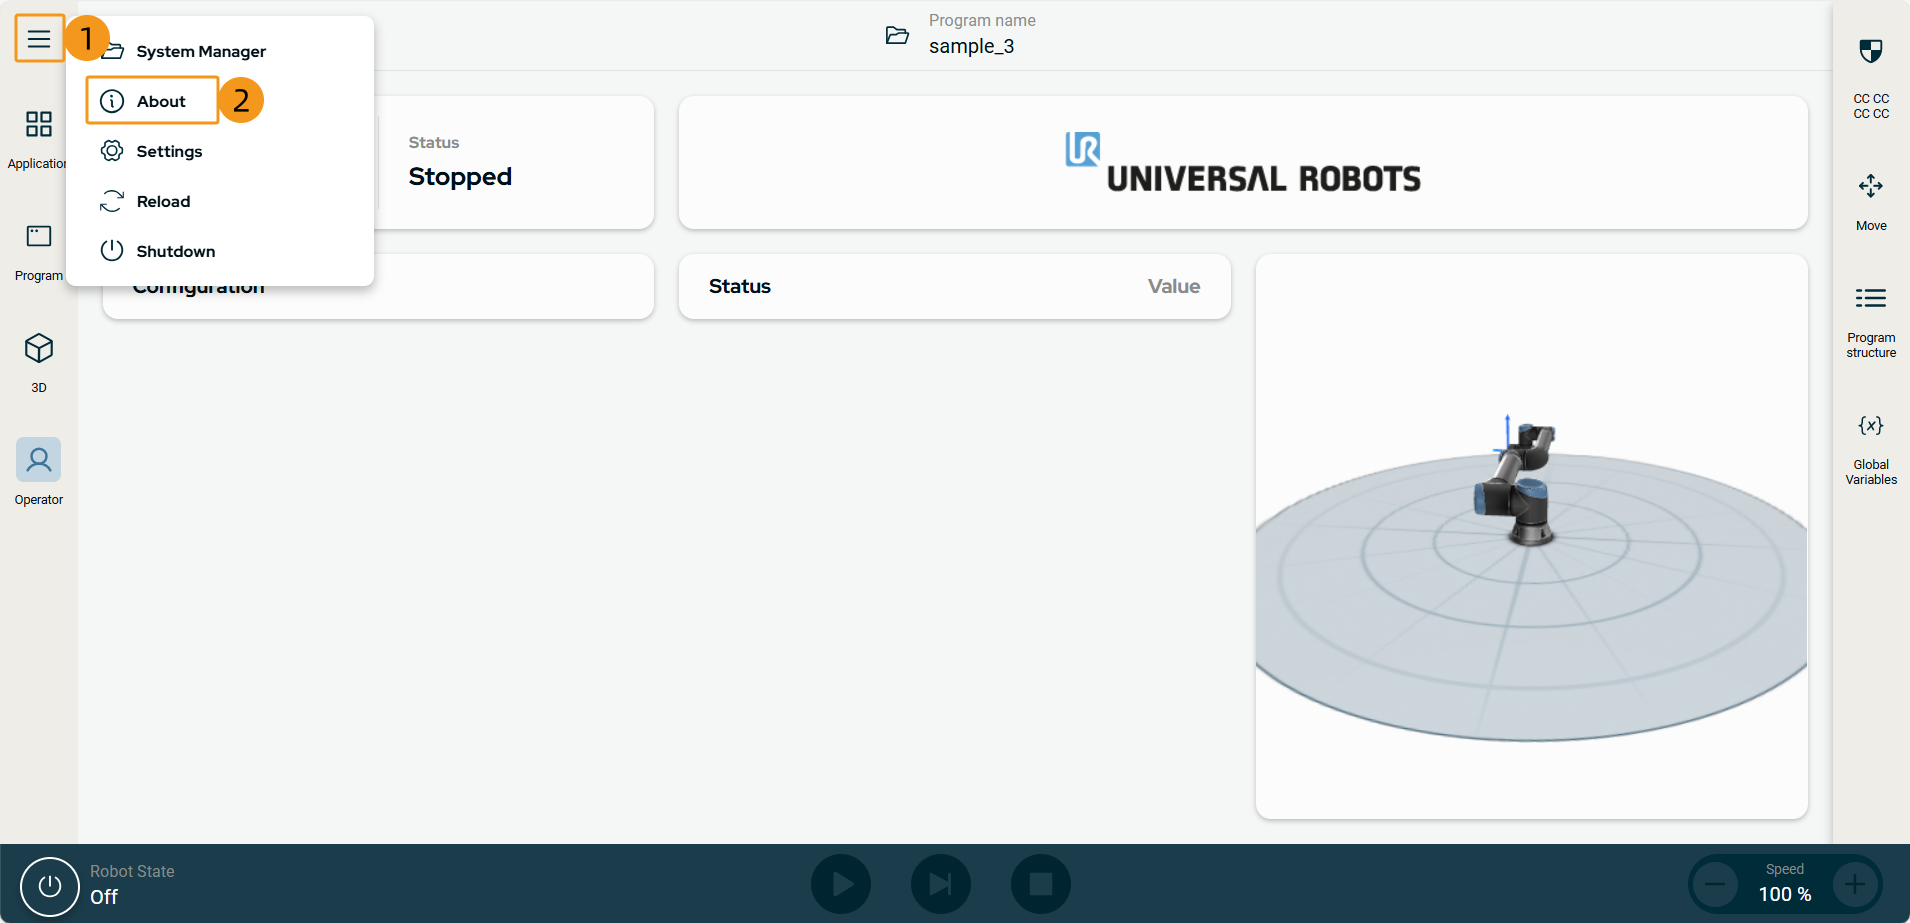Open the Program sidebar icon
The image size is (1910, 923).
(39, 237)
